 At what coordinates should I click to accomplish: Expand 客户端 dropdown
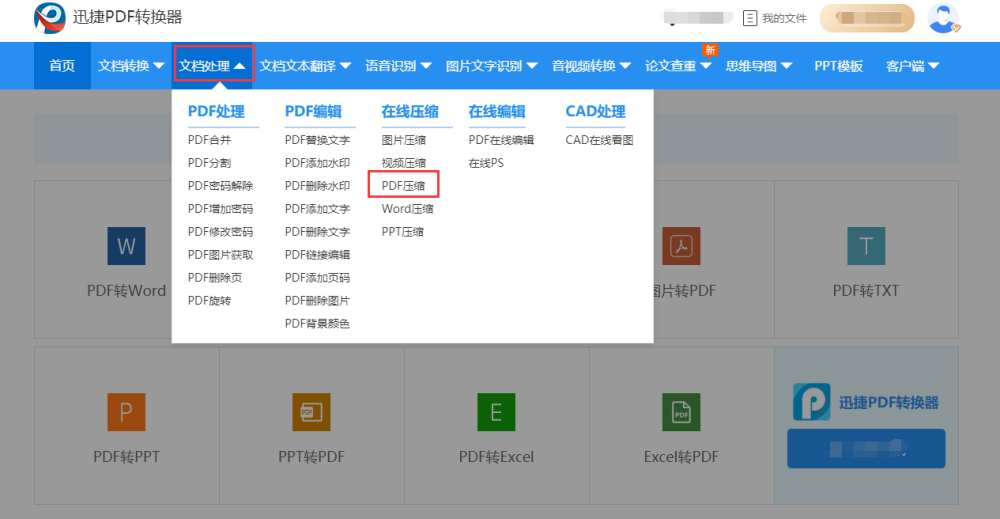[912, 66]
